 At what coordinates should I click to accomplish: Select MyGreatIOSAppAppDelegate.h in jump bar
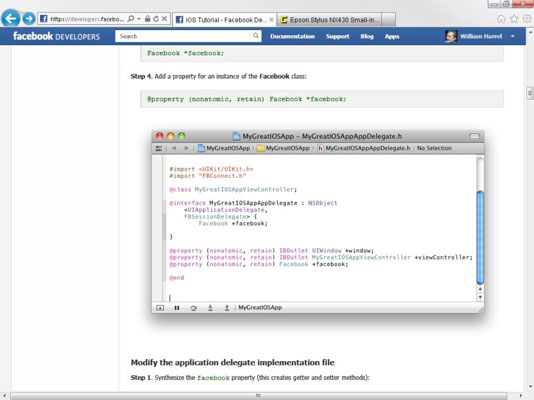coord(364,148)
